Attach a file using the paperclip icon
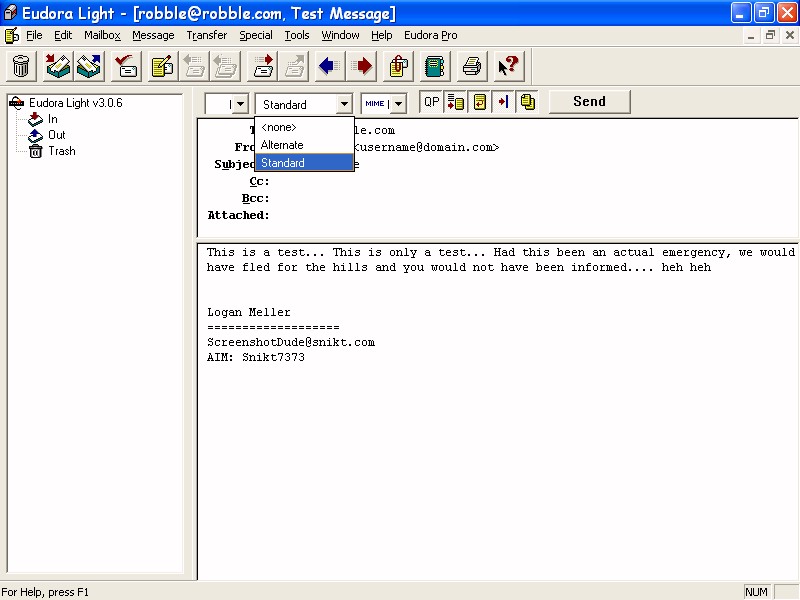 pos(398,66)
